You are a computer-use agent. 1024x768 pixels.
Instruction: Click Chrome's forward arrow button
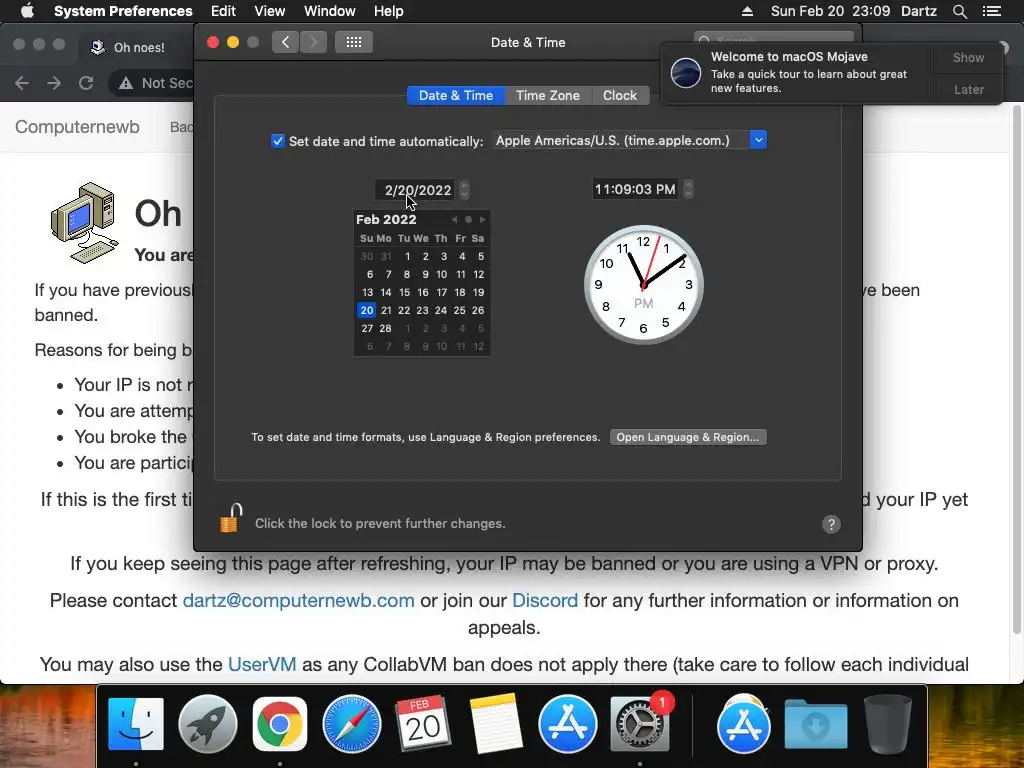pyautogui.click(x=54, y=83)
